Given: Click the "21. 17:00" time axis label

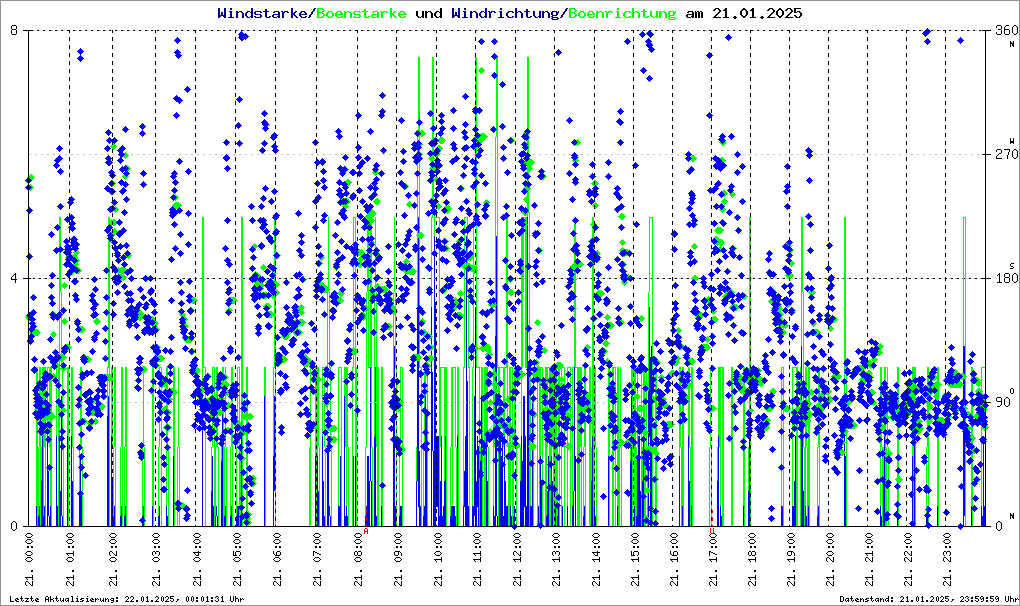Looking at the screenshot, I should click(x=712, y=559).
